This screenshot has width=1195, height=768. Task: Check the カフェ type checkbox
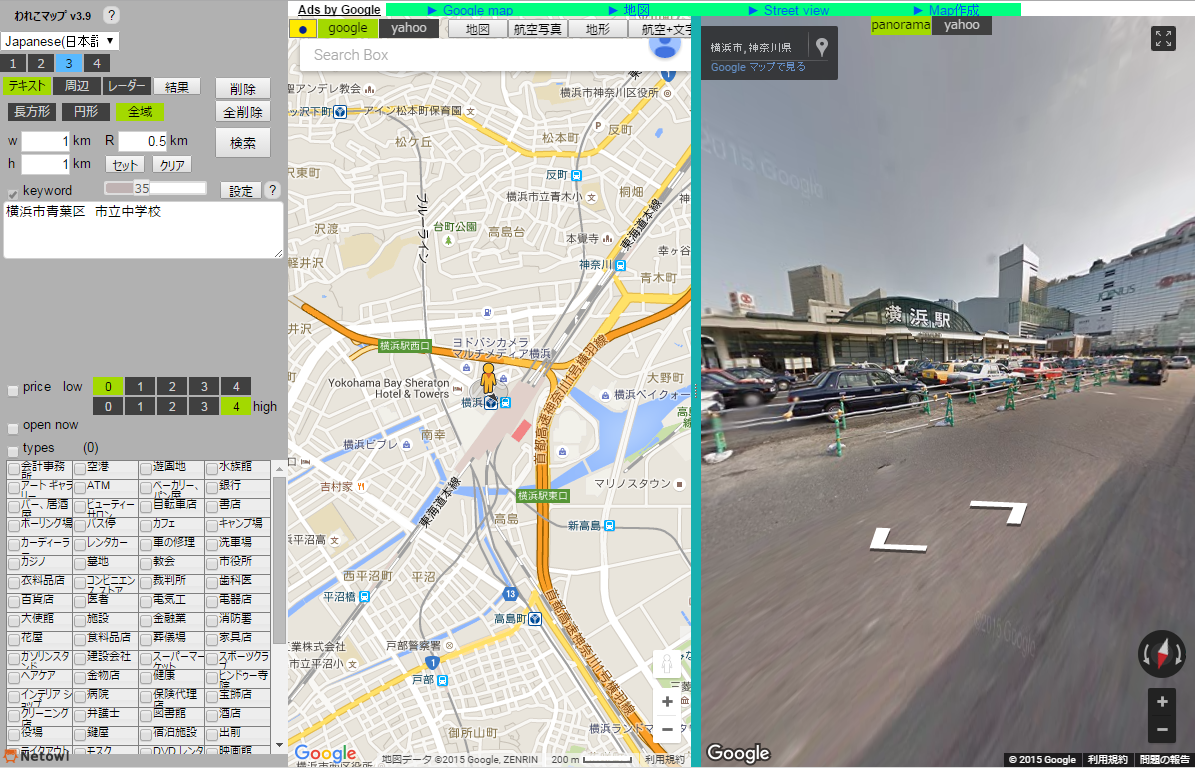point(146,526)
